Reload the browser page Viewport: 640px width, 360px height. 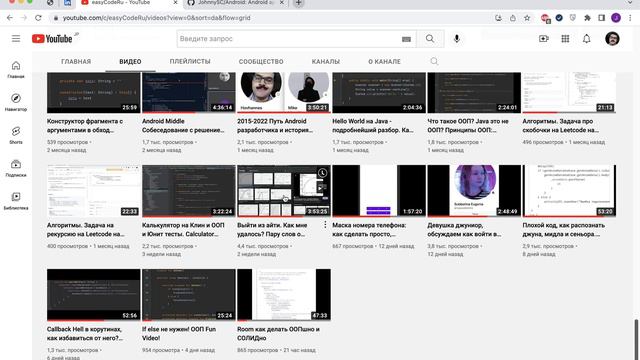pos(38,18)
